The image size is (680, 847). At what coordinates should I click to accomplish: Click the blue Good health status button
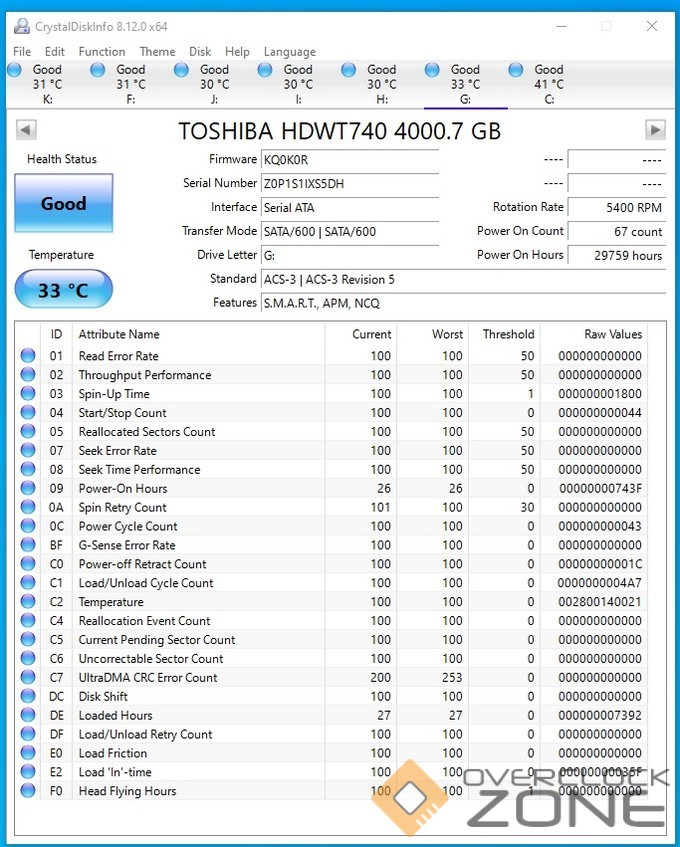[63, 204]
